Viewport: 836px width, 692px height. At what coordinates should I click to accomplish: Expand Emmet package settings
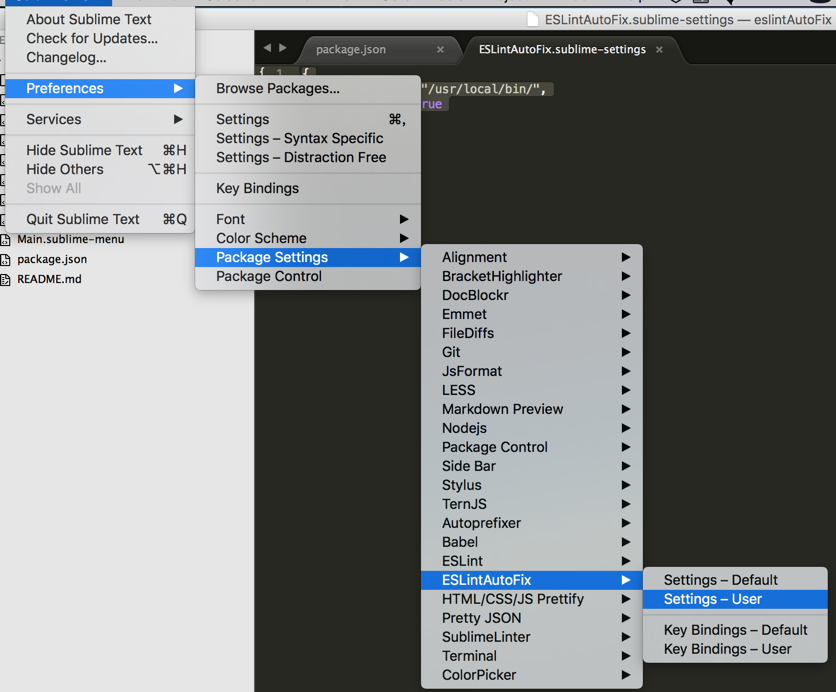pyautogui.click(x=532, y=315)
